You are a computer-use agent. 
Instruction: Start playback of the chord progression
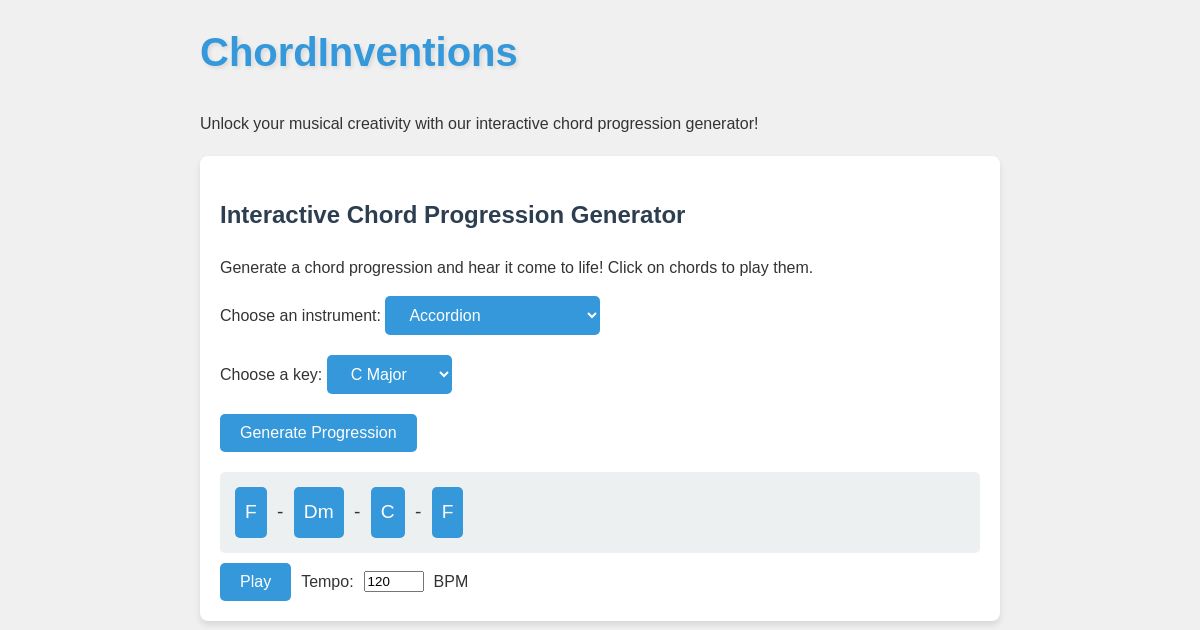pos(255,581)
